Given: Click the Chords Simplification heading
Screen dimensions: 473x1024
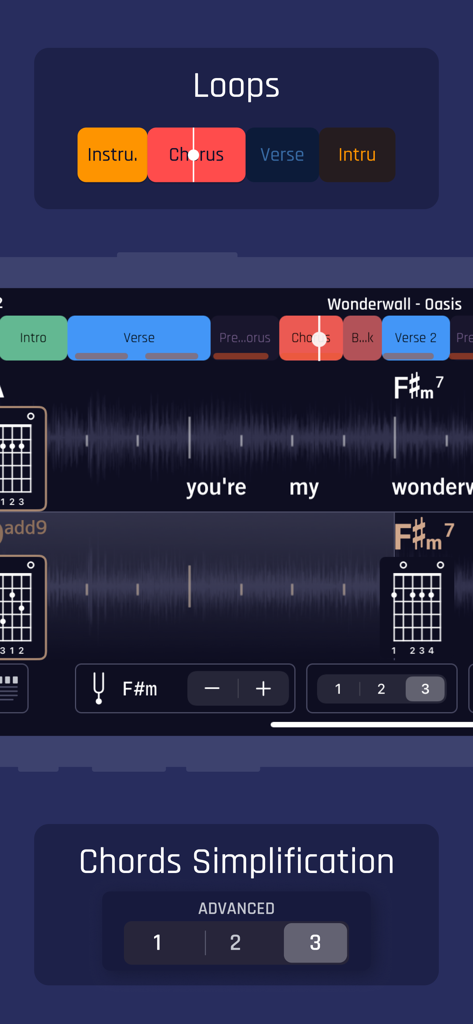Looking at the screenshot, I should (x=236, y=861).
